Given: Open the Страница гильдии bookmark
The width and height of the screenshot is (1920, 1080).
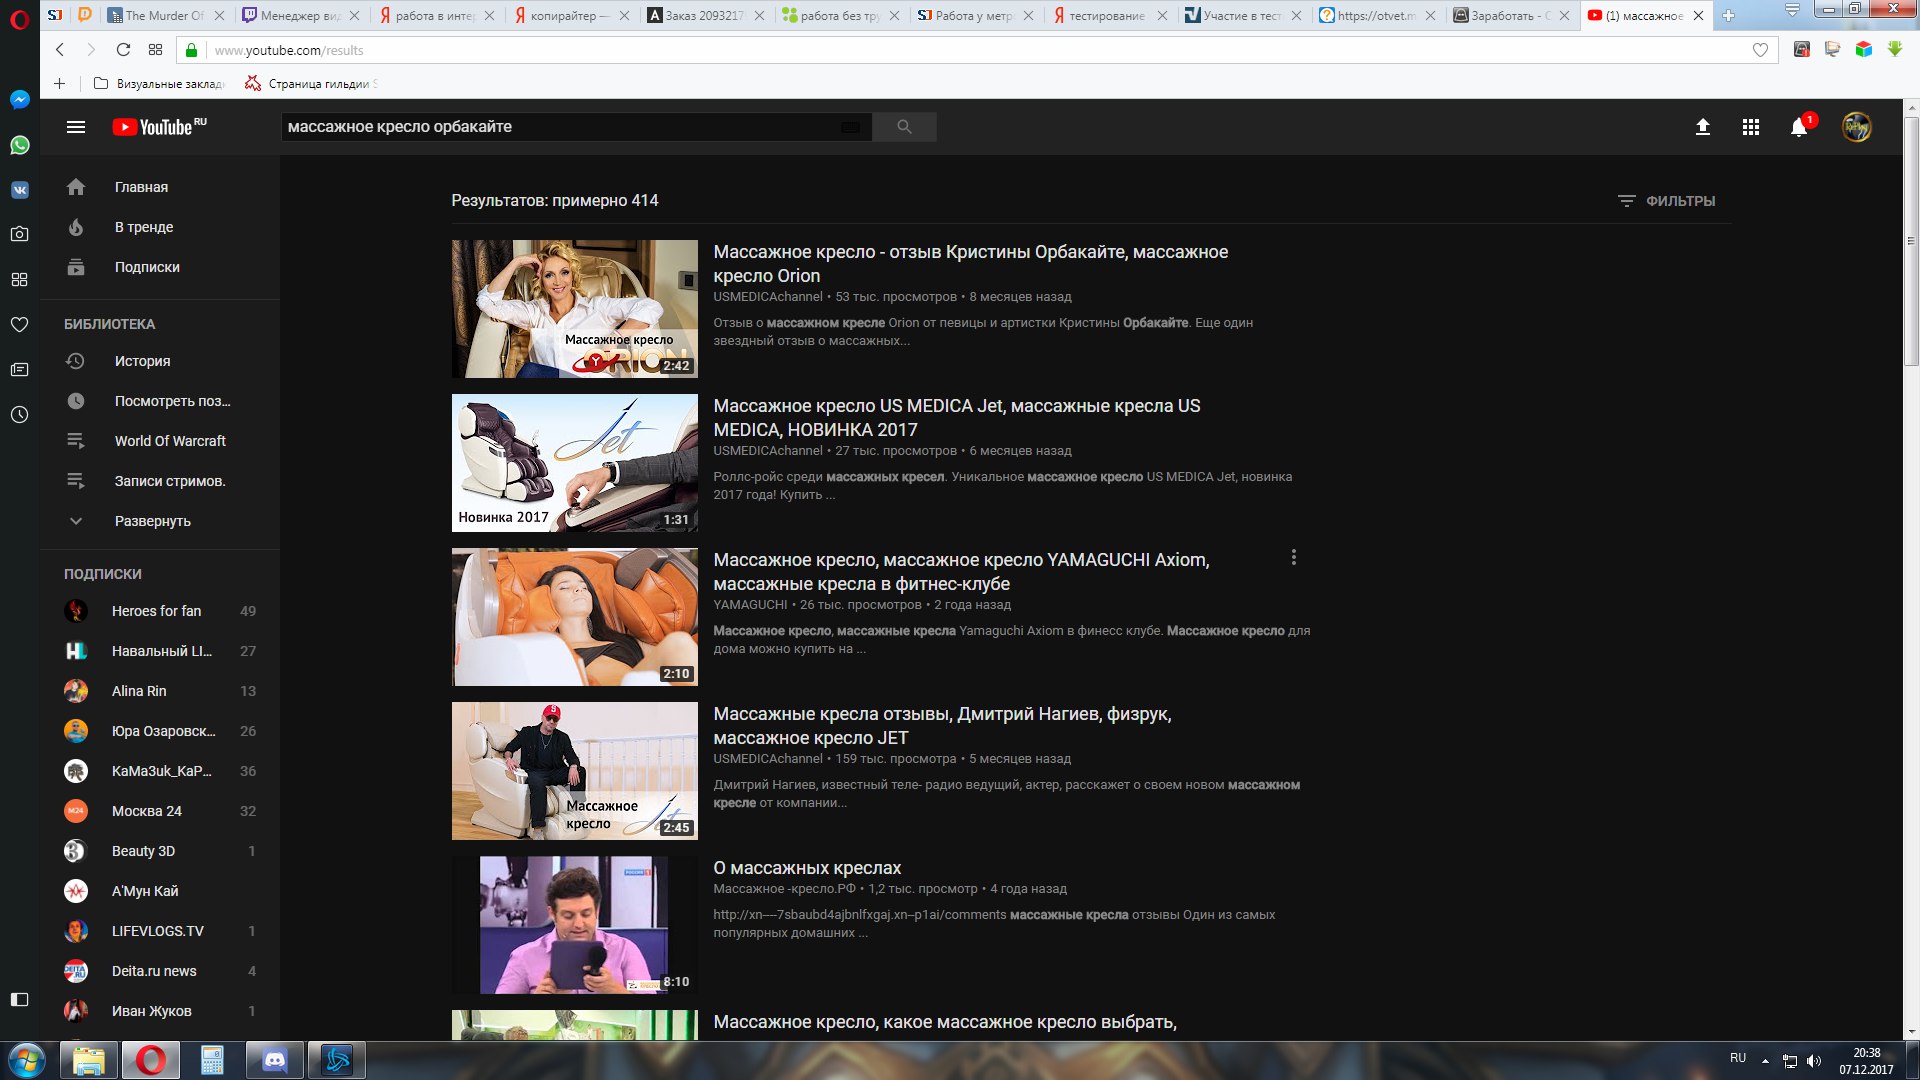Looking at the screenshot, I should click(x=311, y=84).
